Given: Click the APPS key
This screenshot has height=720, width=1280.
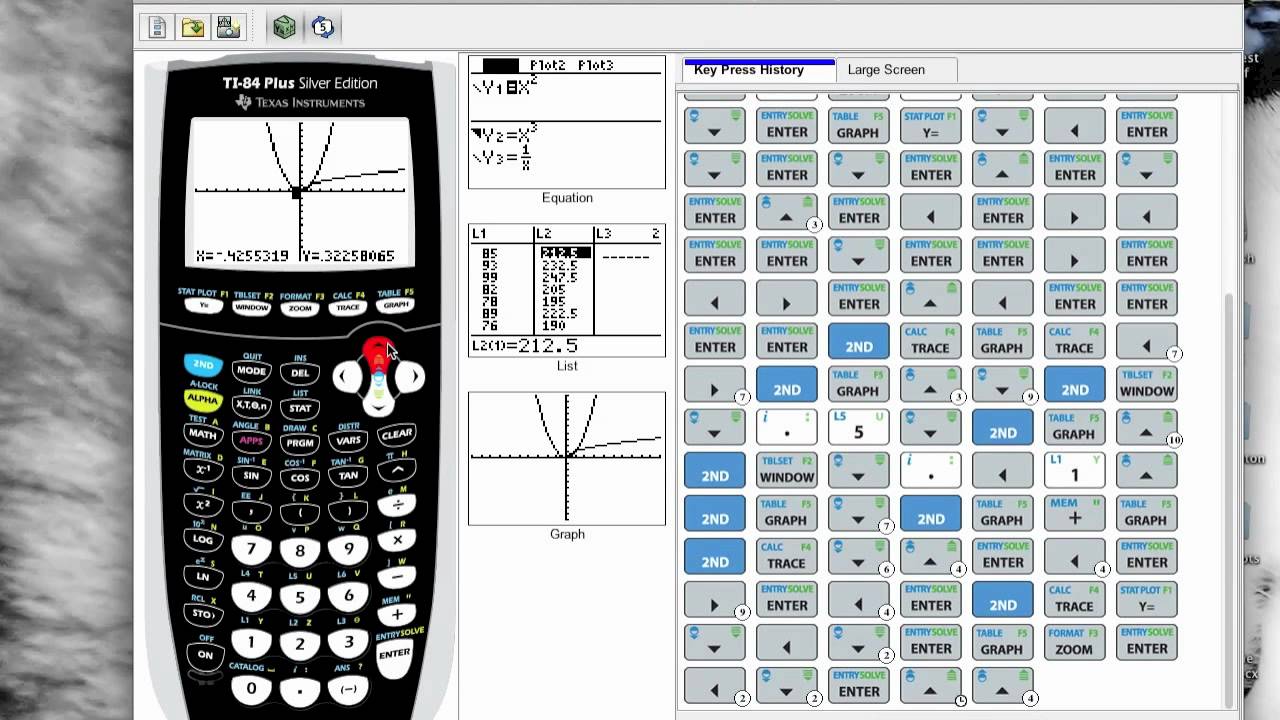Looking at the screenshot, I should click(251, 440).
